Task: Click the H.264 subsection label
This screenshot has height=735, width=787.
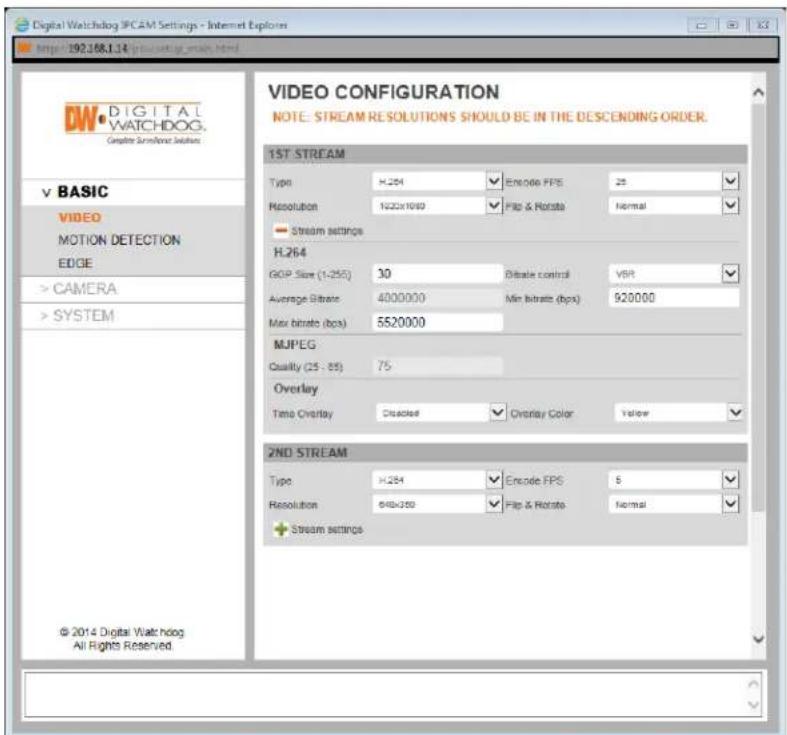Action: (290, 252)
